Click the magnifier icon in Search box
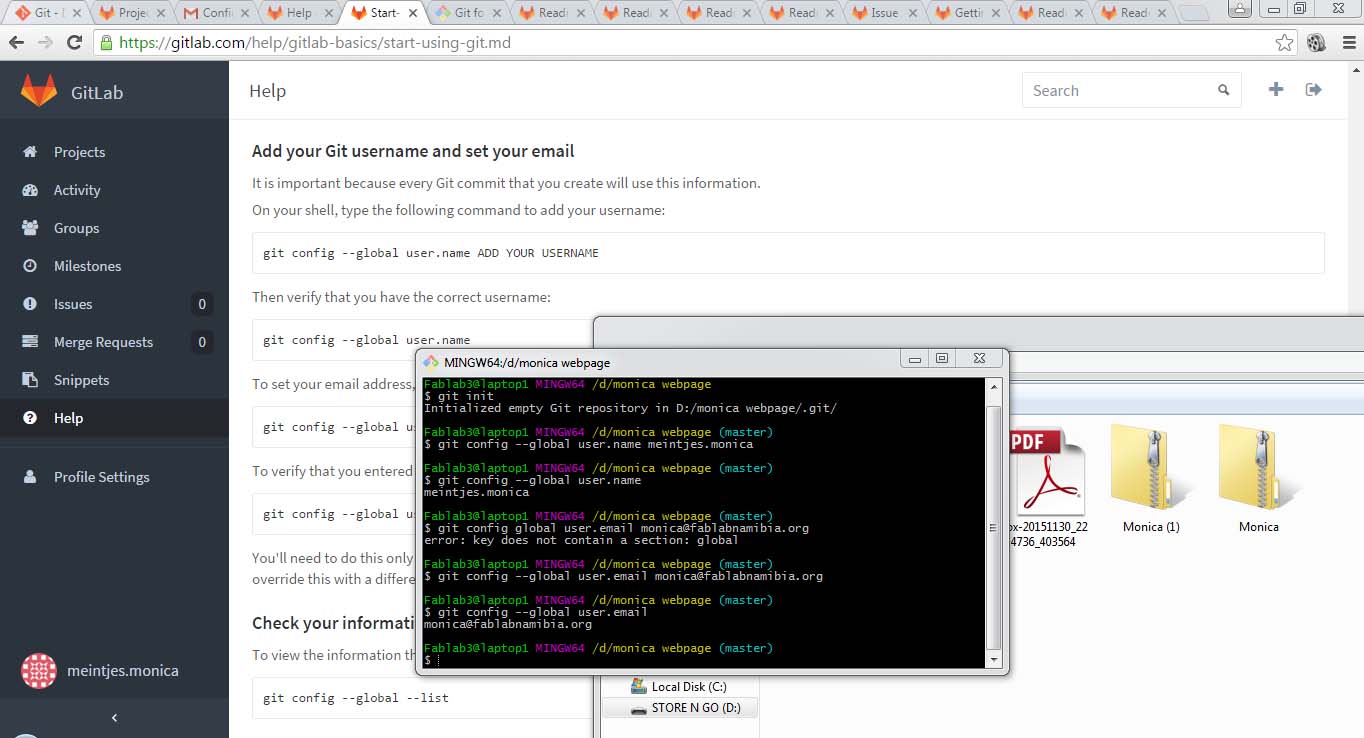1364x738 pixels. click(1223, 90)
